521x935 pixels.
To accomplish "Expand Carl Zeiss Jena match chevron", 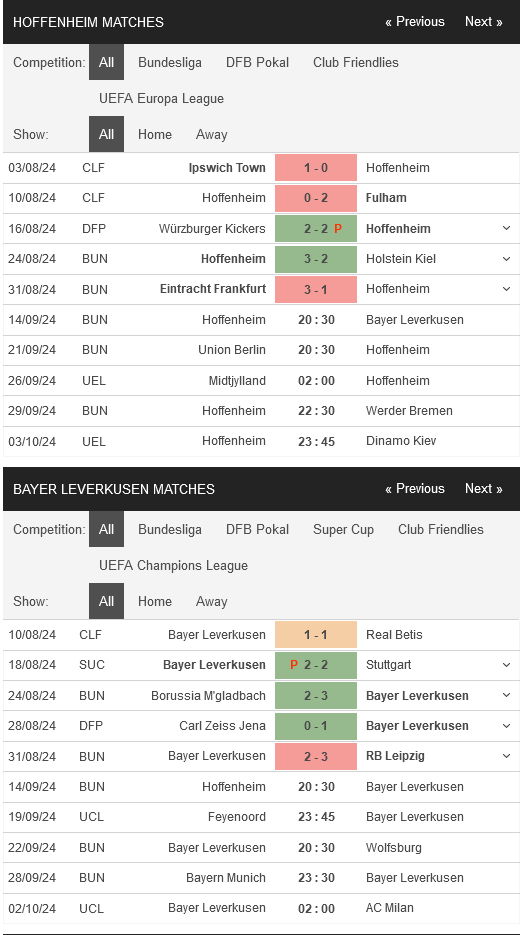I will click(x=506, y=726).
